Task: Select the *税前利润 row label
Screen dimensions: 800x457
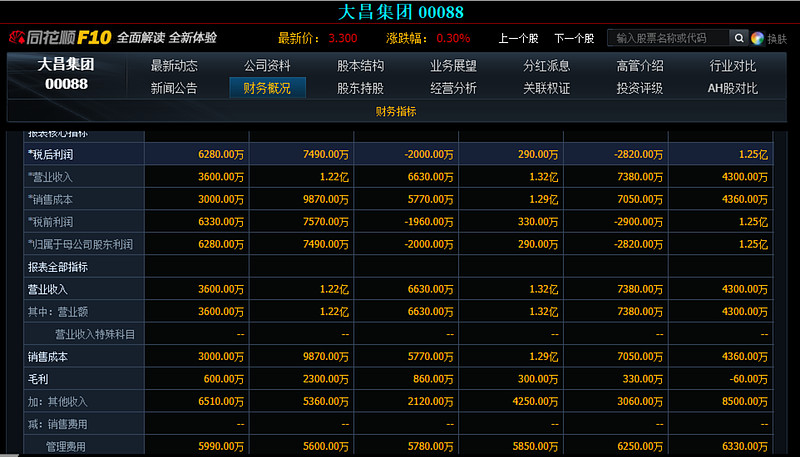Action: click(x=51, y=222)
